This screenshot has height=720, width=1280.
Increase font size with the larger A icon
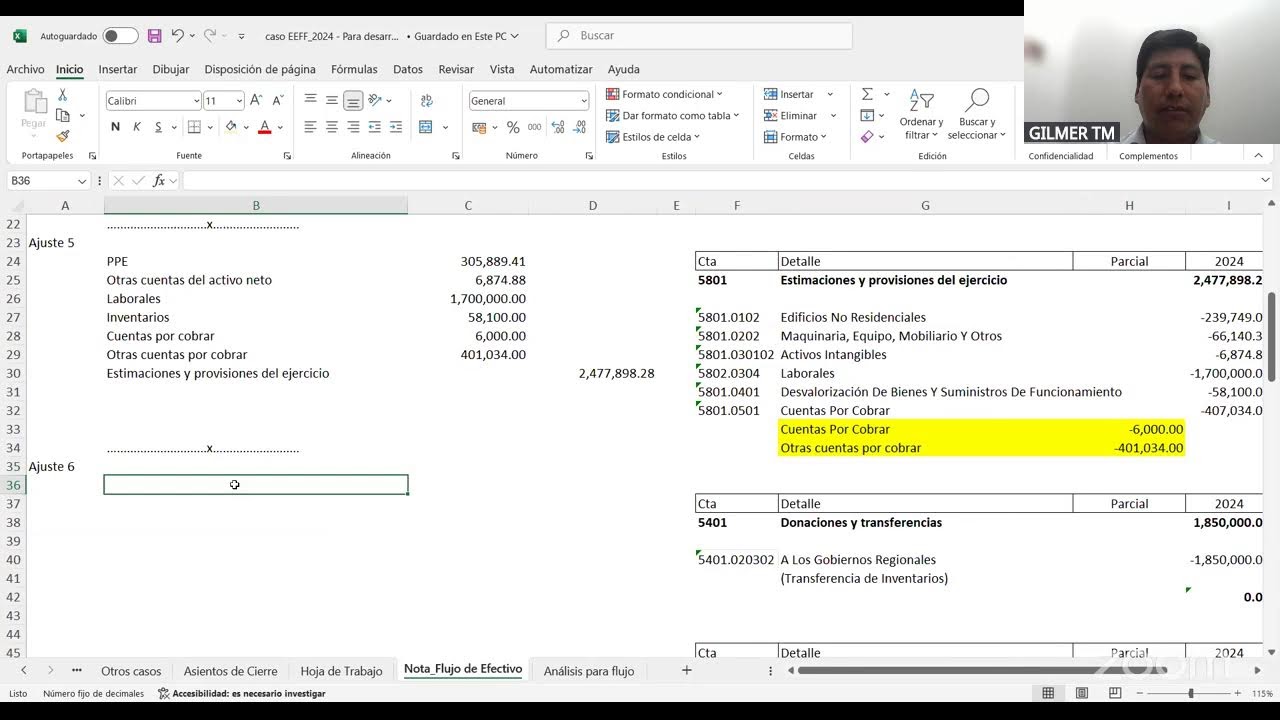coord(256,100)
